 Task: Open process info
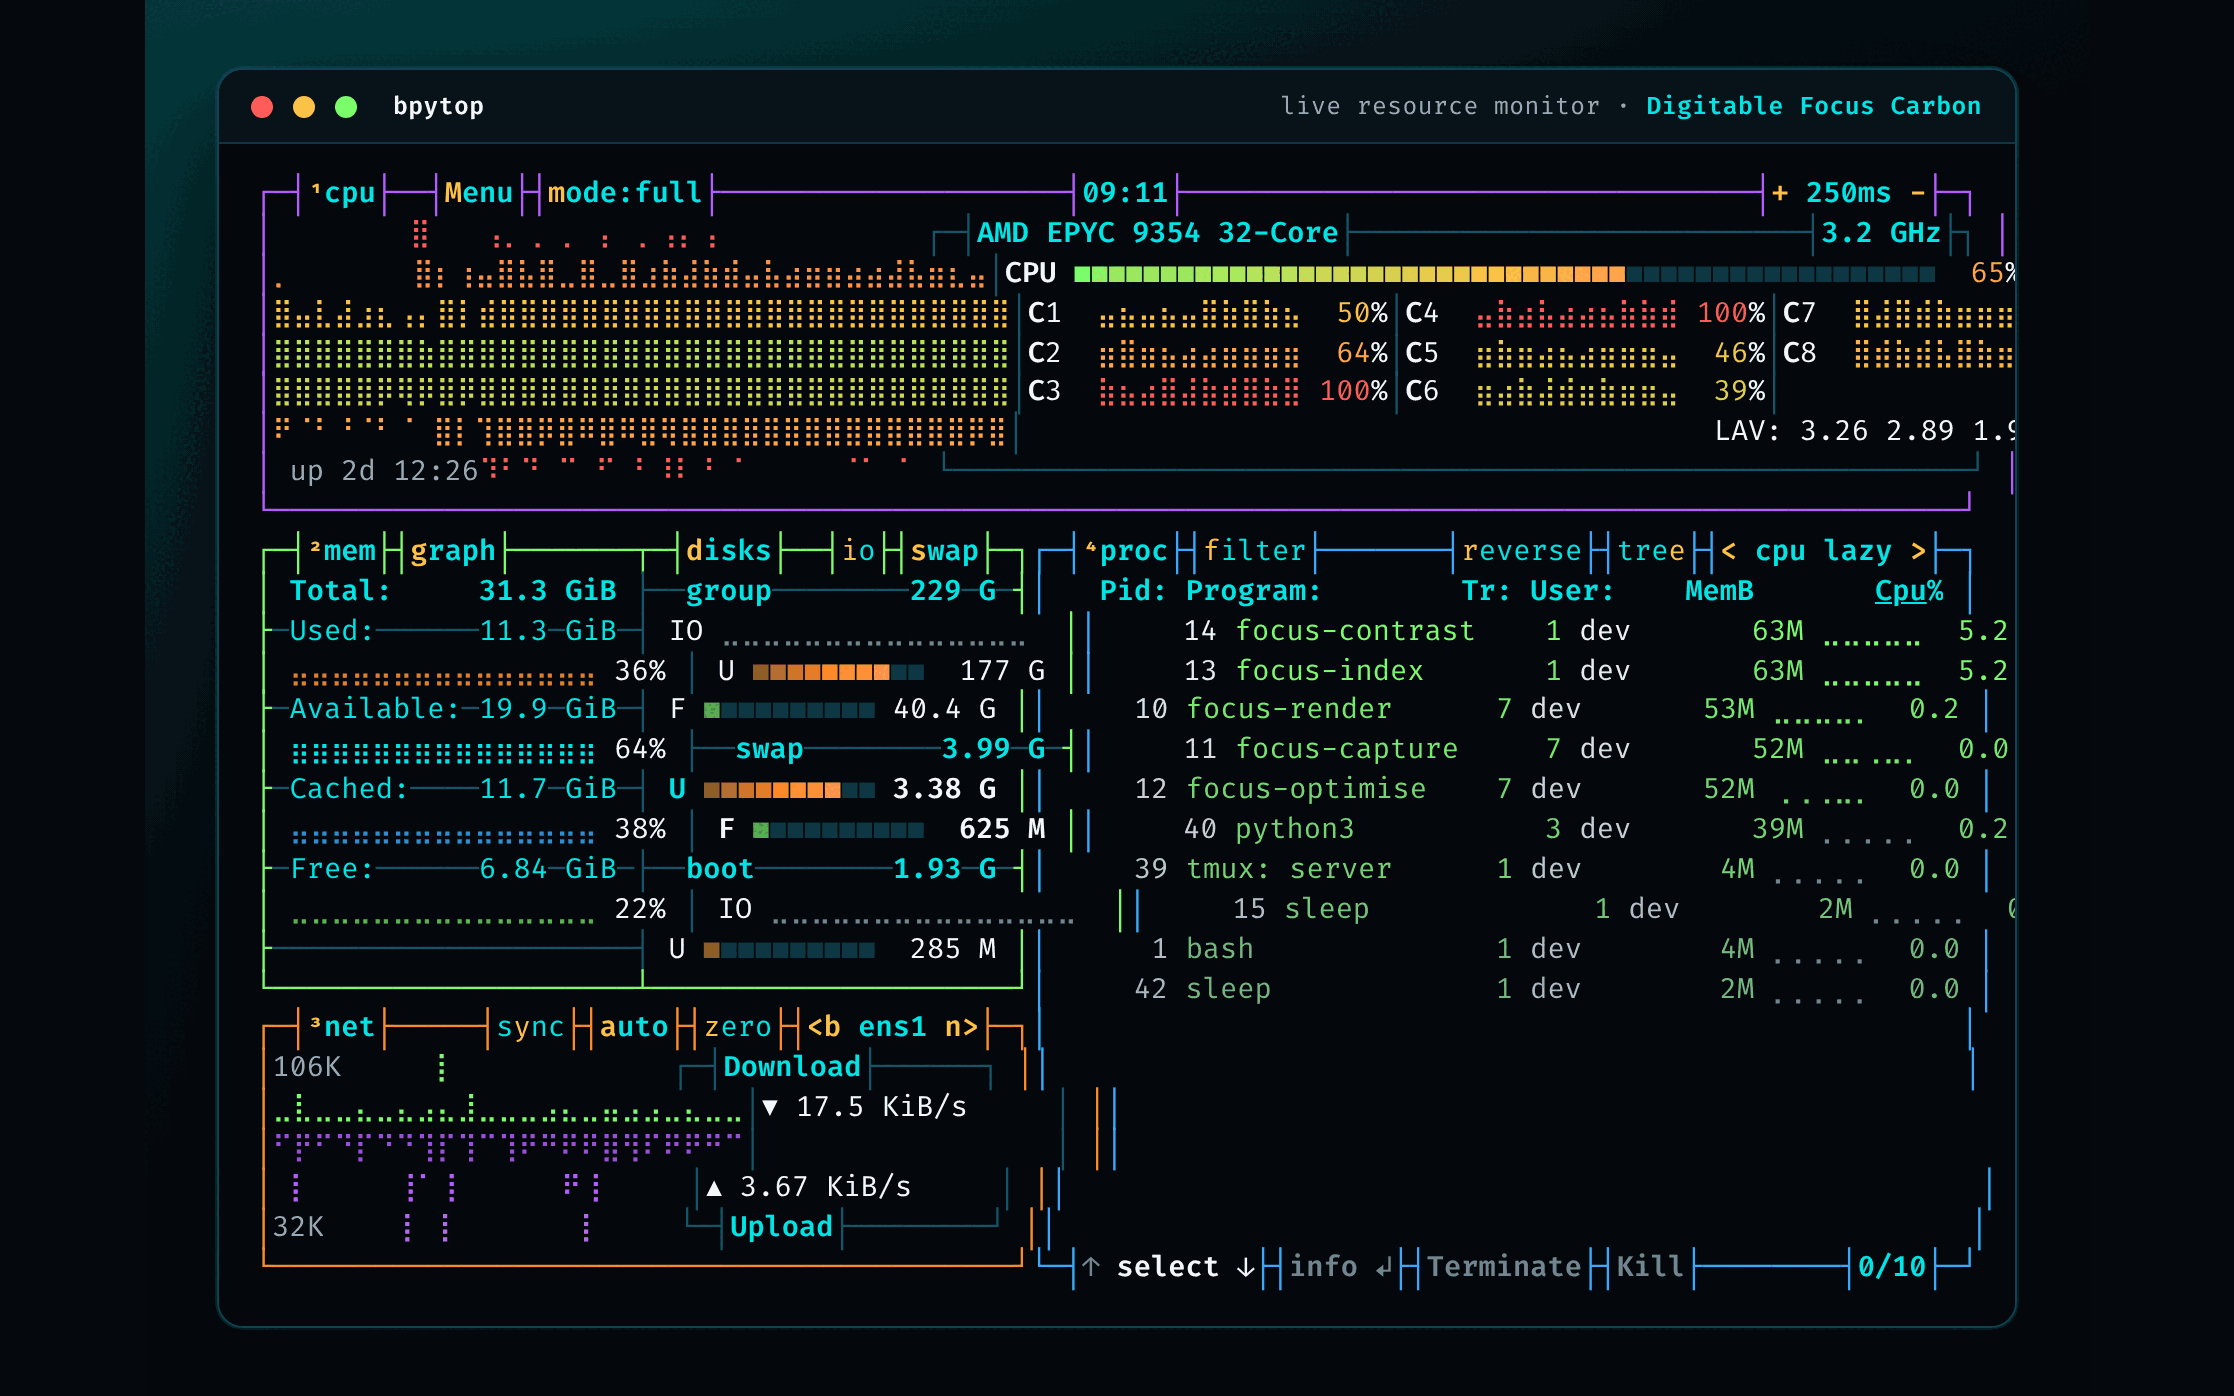point(1340,1266)
